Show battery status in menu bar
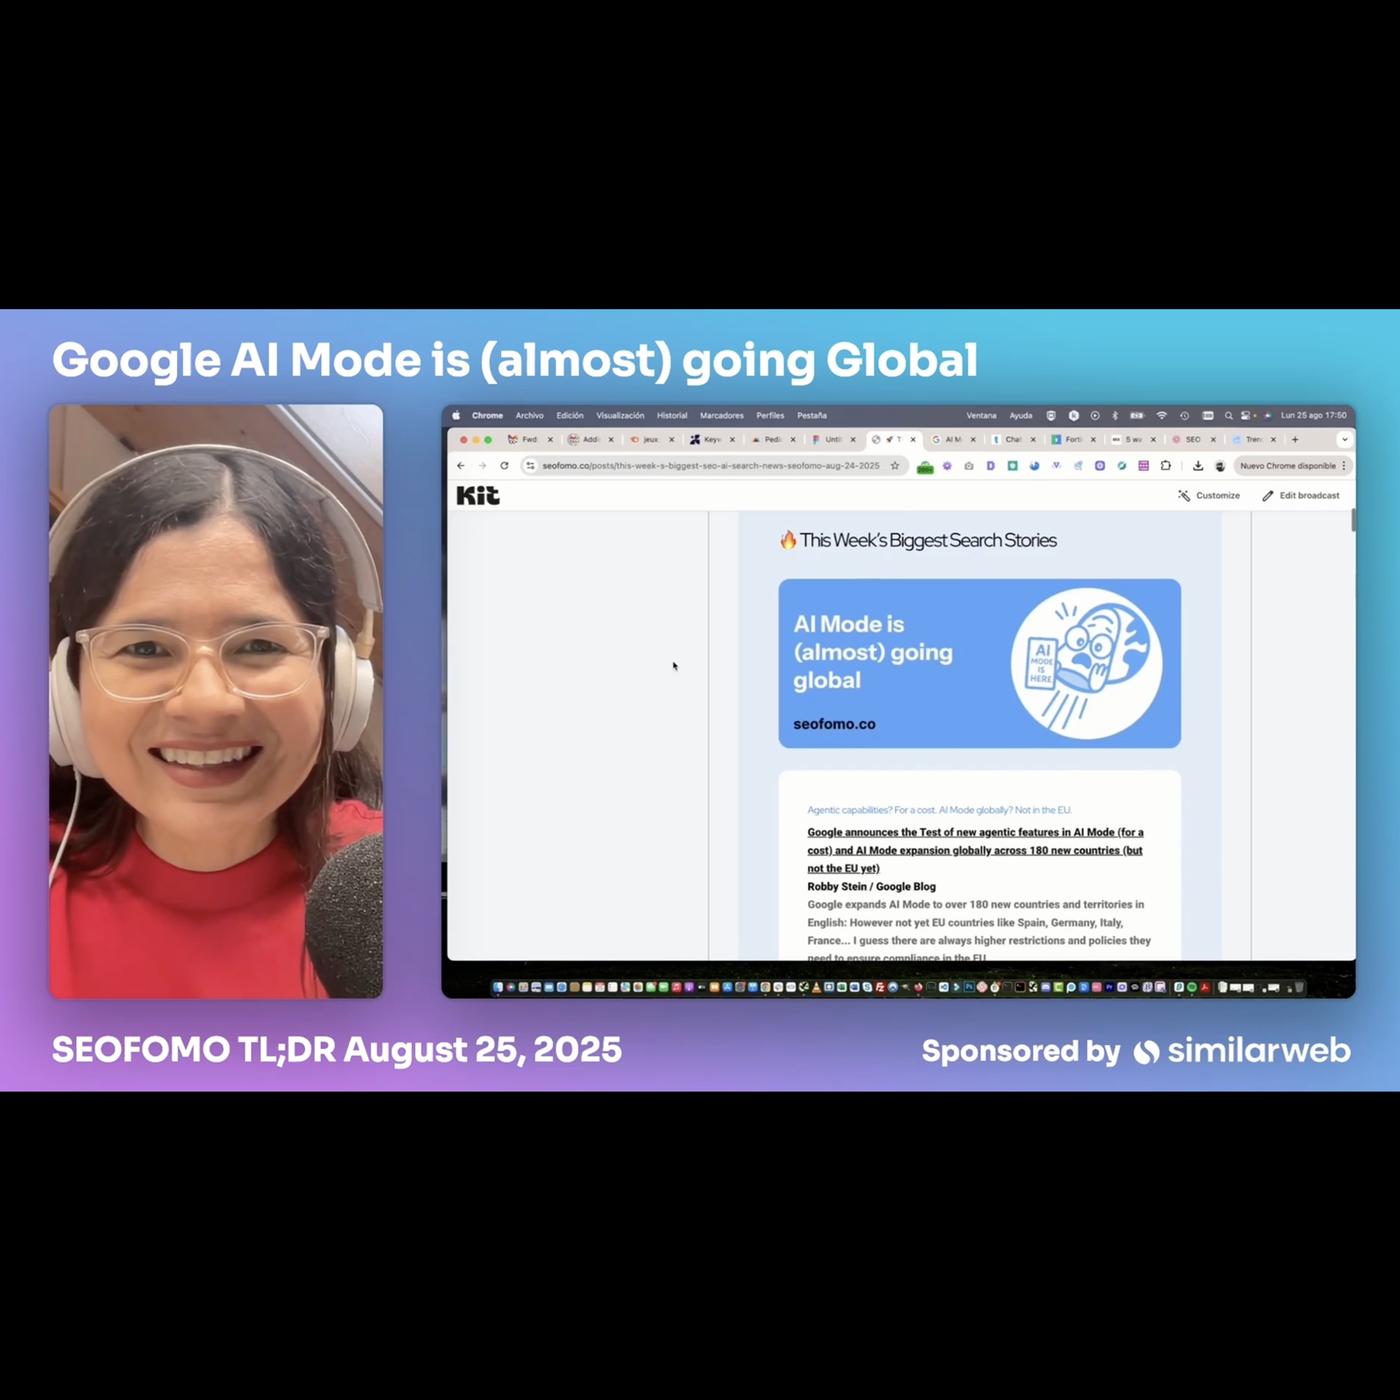 tap(1137, 415)
